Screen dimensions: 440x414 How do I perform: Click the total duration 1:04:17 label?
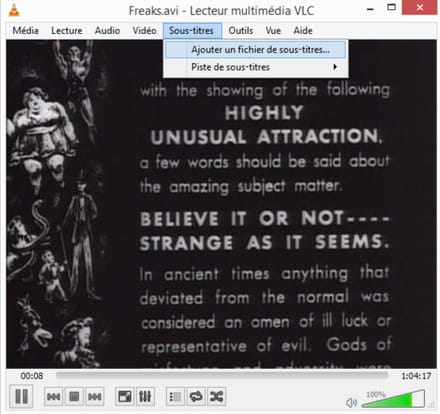pos(416,376)
